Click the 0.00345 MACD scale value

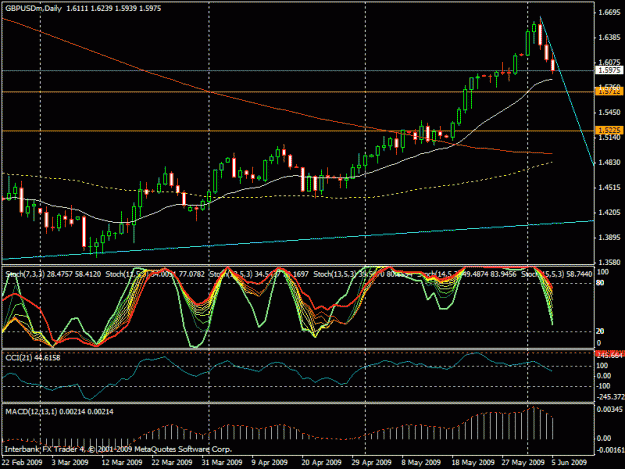tap(610, 409)
